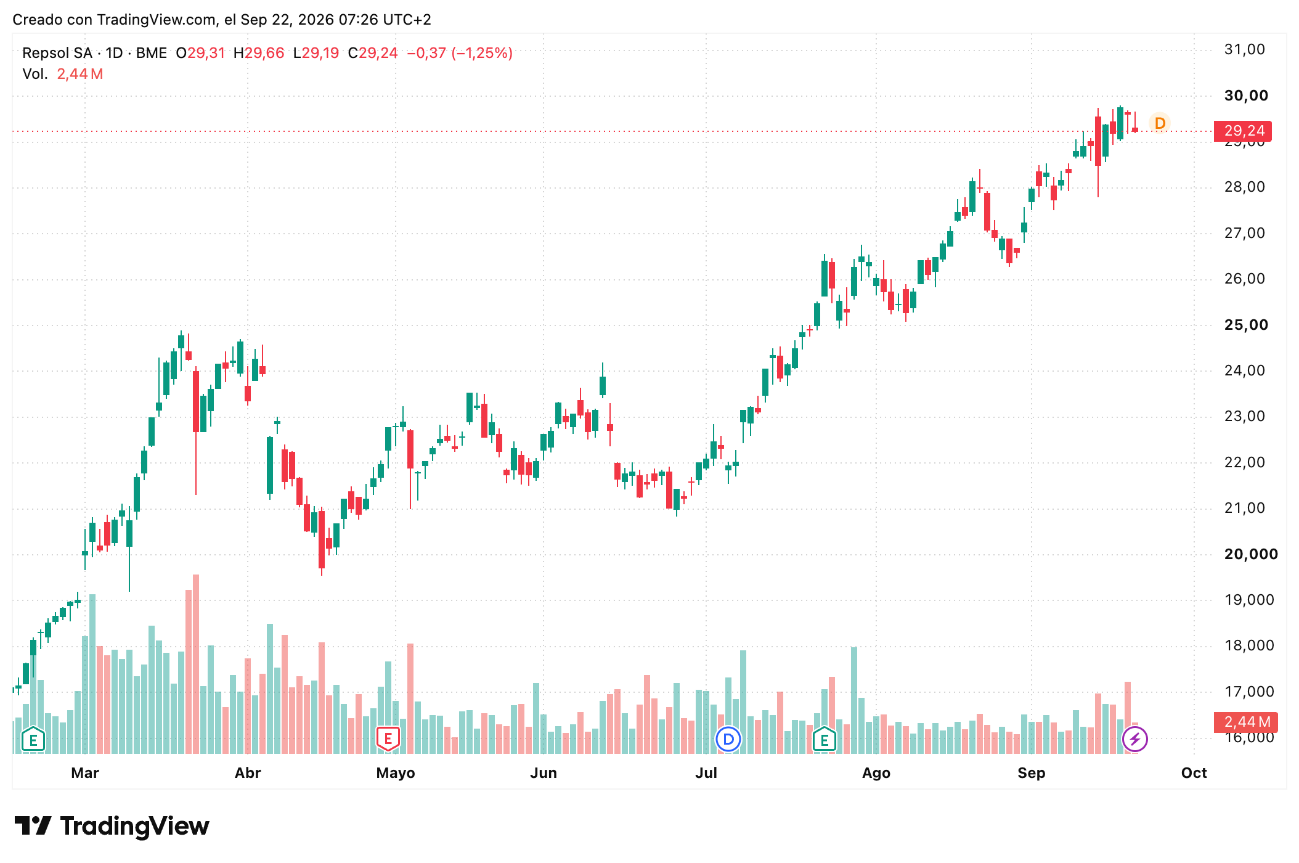Click the 26,00 price axis label
The width and height of the screenshot is (1299, 863).
pyautogui.click(x=1246, y=279)
